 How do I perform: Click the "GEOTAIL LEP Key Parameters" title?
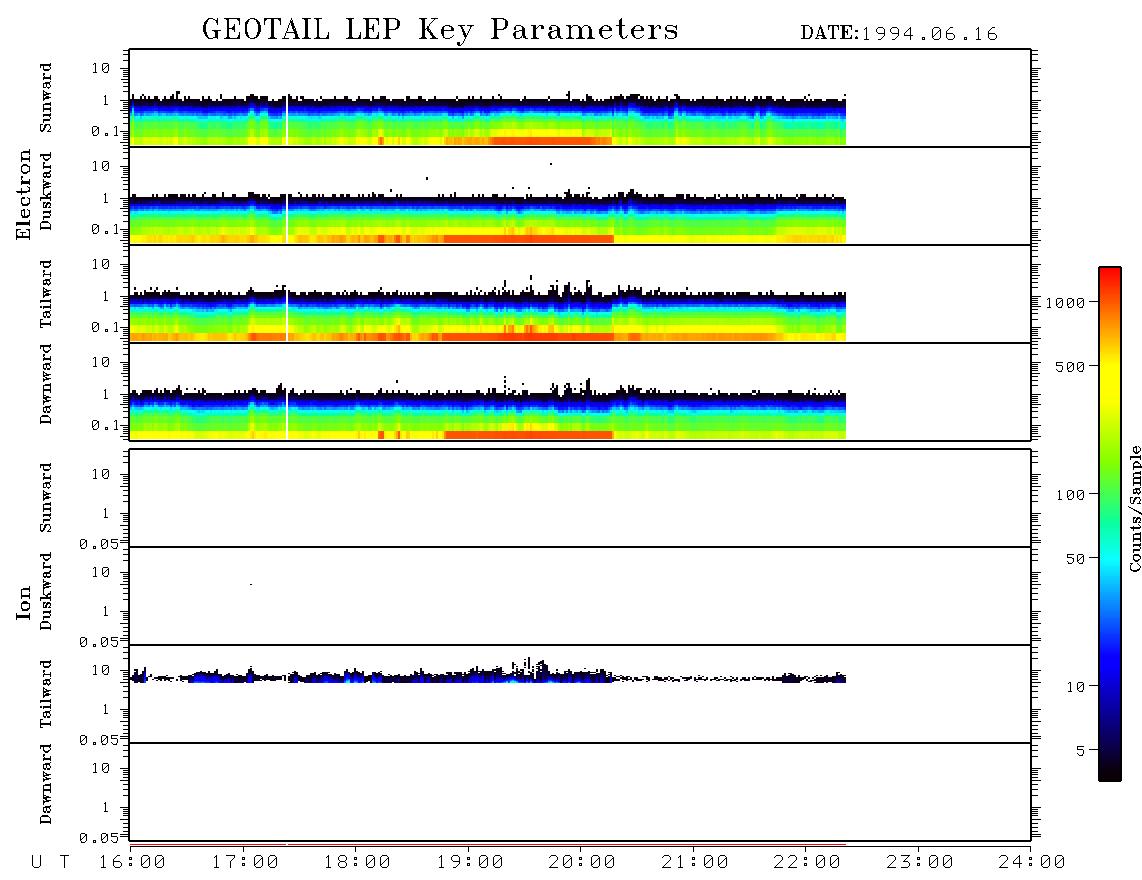[x=440, y=30]
